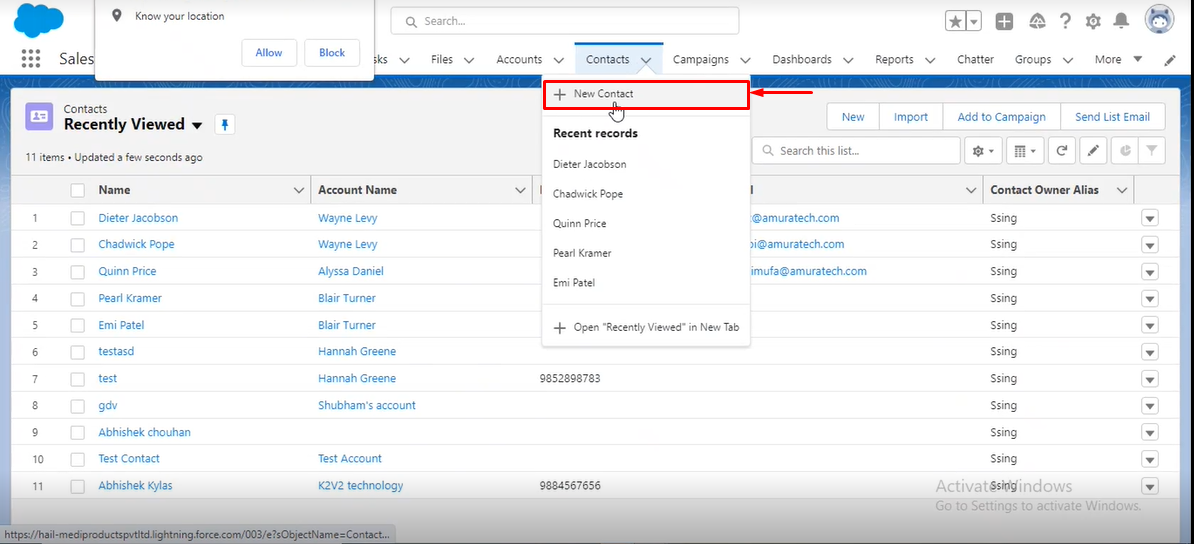Viewport: 1194px width, 544px height.
Task: Open the Display As table dropdown
Action: pos(1025,151)
